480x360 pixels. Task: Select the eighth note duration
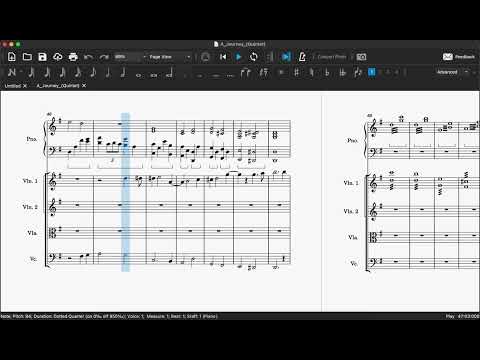click(93, 72)
